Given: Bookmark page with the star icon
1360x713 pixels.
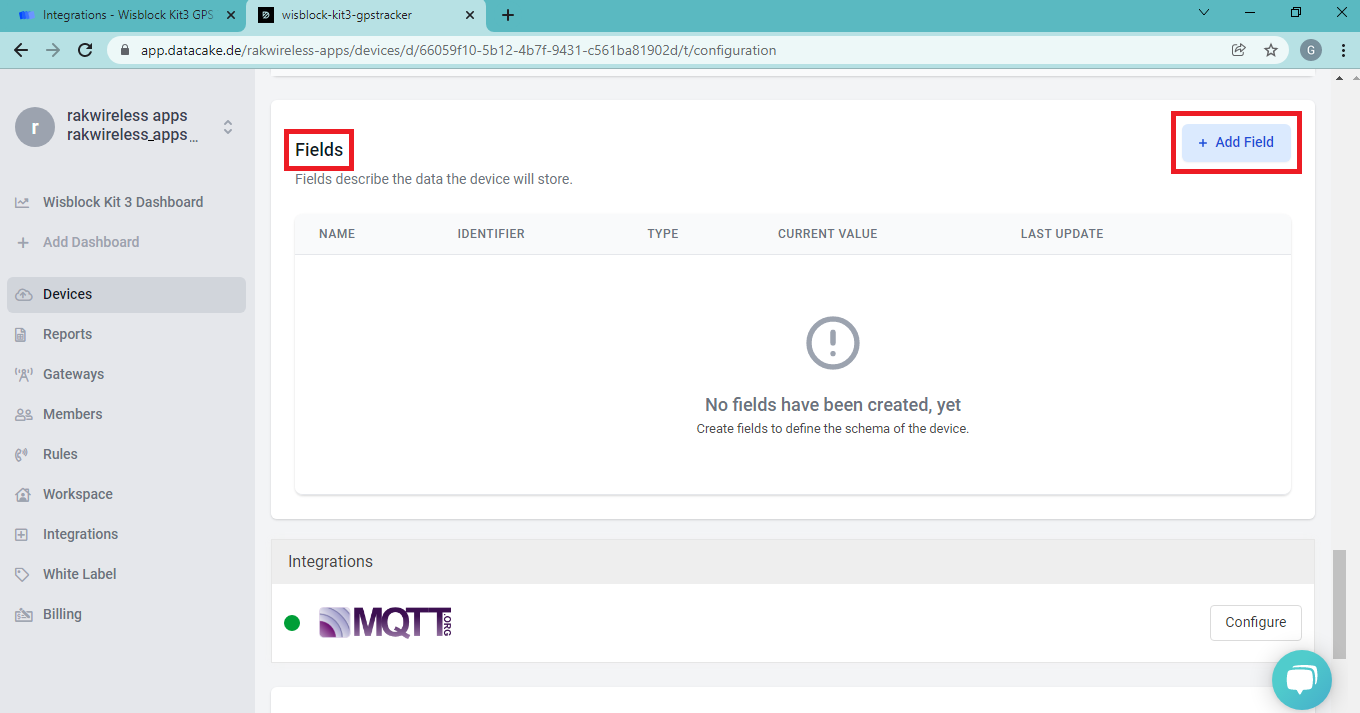Looking at the screenshot, I should click(1271, 50).
